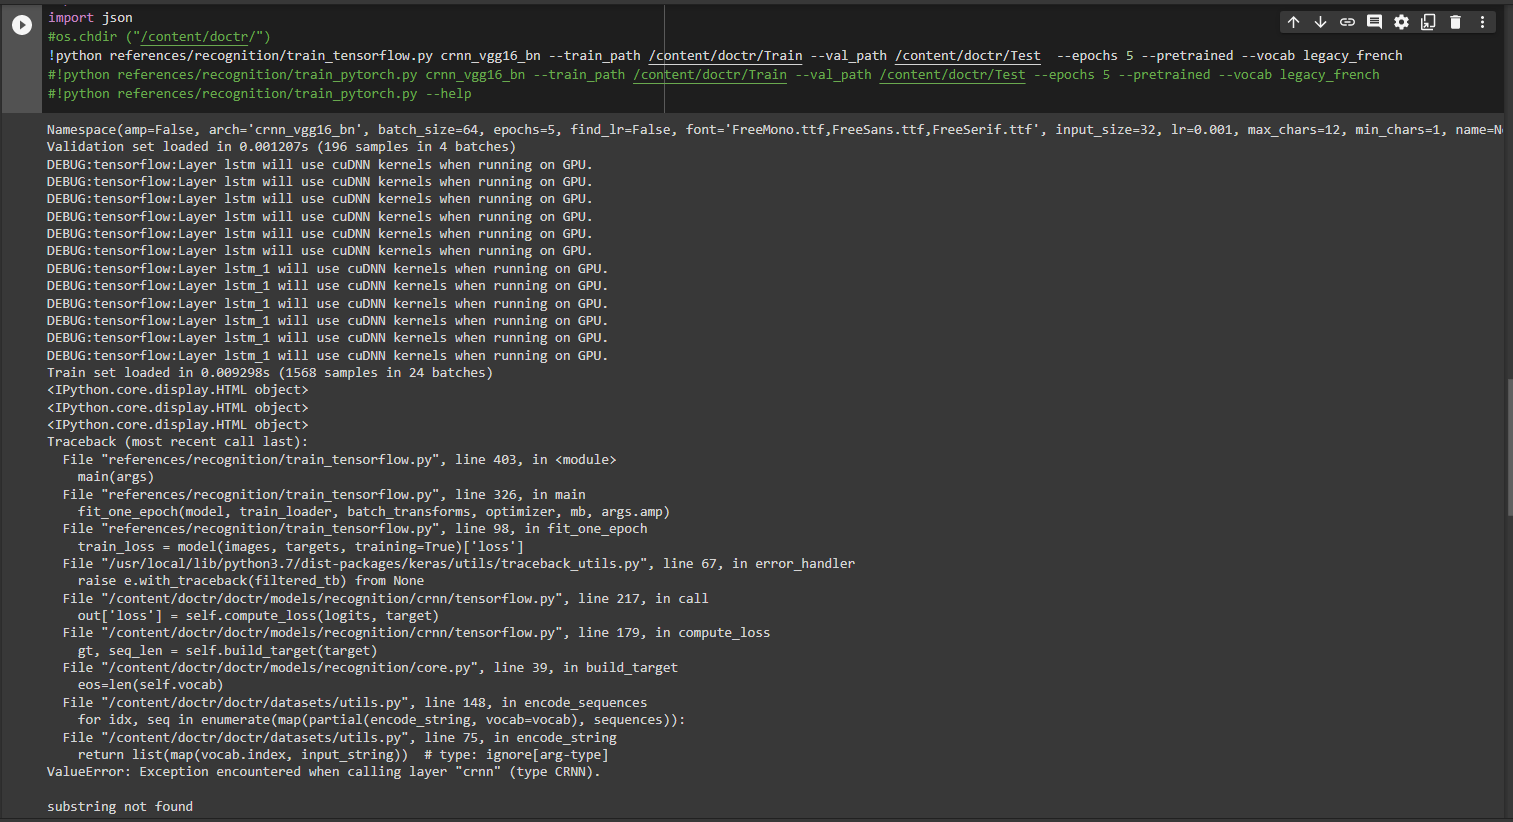Select the legacy_french vocab argument text

point(1352,55)
